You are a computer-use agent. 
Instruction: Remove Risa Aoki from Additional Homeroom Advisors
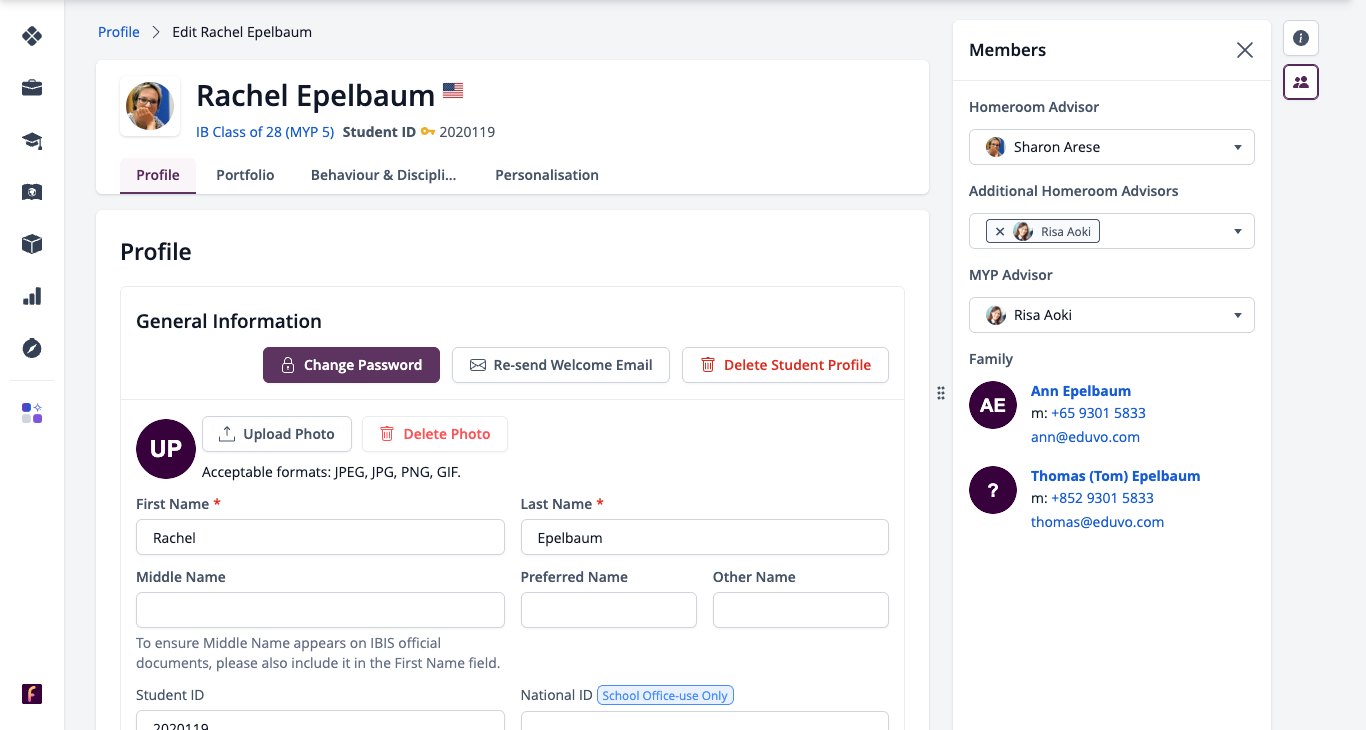(1000, 231)
